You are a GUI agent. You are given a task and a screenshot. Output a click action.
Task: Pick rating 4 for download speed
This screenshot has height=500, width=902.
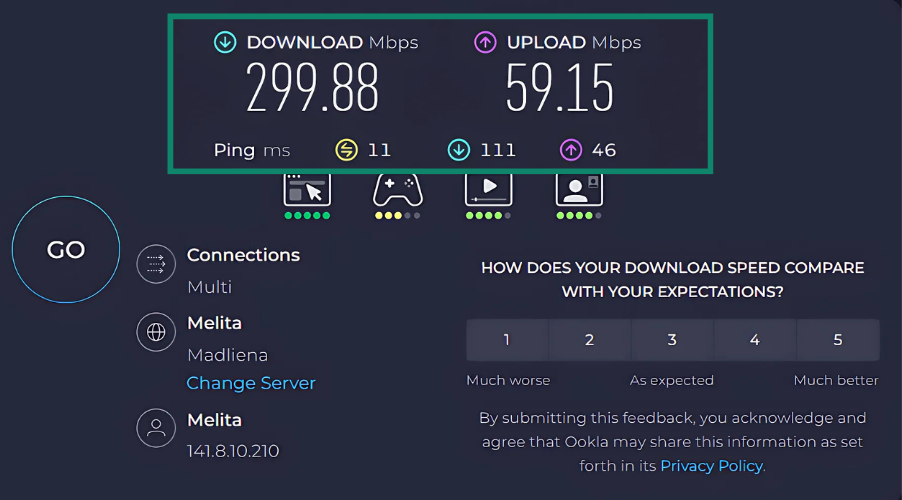[755, 340]
